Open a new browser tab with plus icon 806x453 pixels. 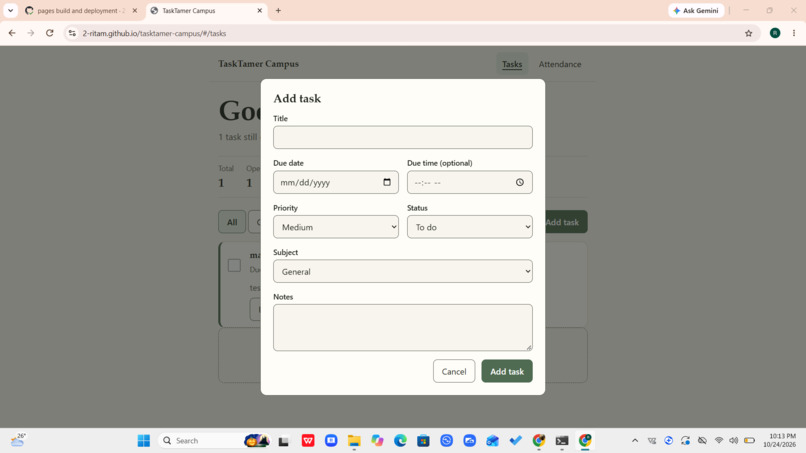point(278,10)
